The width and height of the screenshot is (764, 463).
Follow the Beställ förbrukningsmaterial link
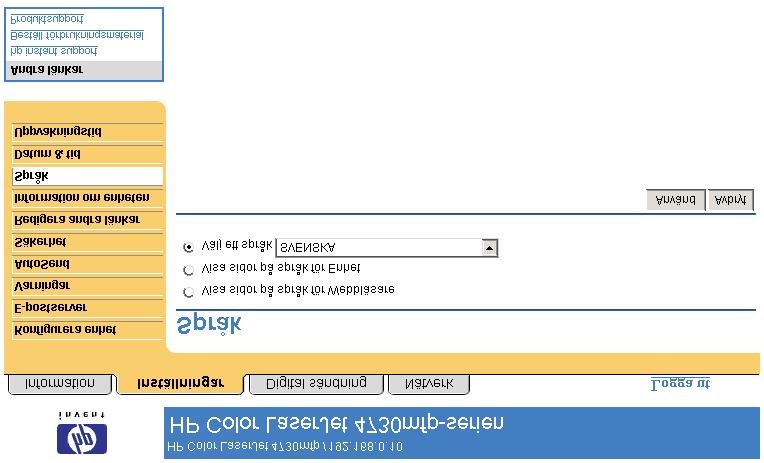[x=77, y=35]
